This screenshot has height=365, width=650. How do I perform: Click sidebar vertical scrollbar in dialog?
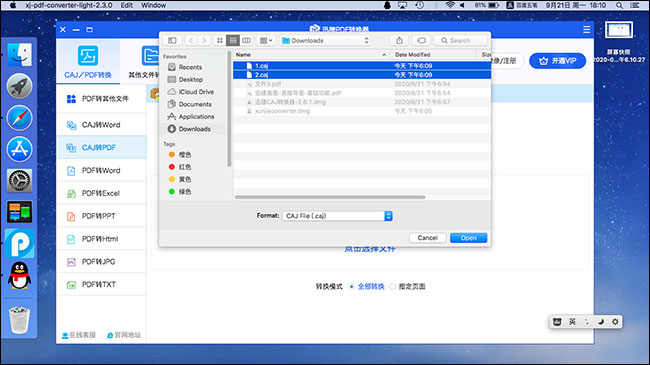[229, 109]
